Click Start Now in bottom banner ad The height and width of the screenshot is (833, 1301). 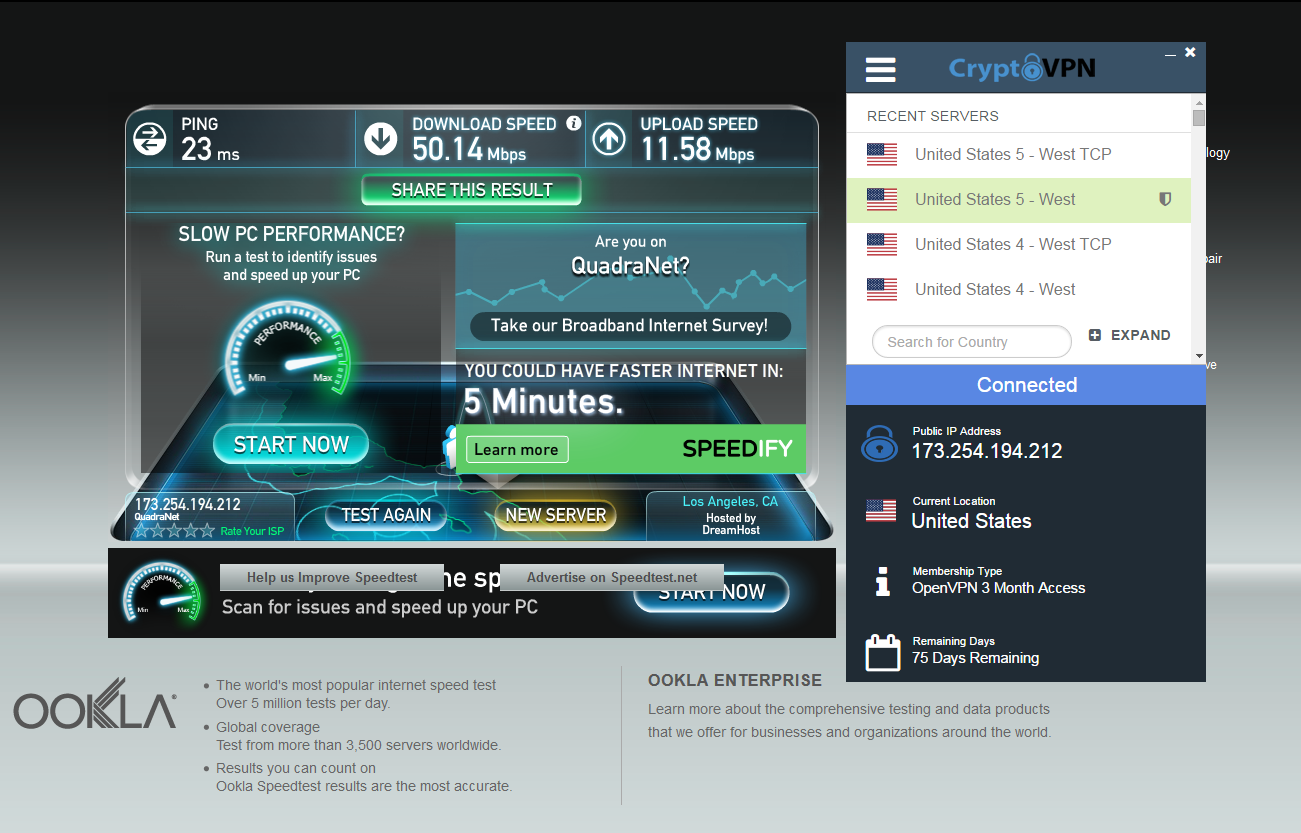click(711, 592)
